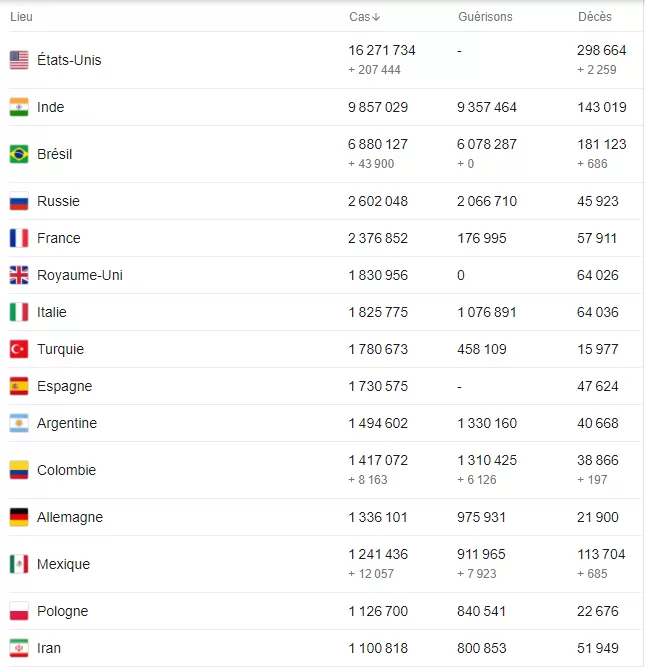
Task: Click the Lieu column header
Action: click(x=21, y=17)
